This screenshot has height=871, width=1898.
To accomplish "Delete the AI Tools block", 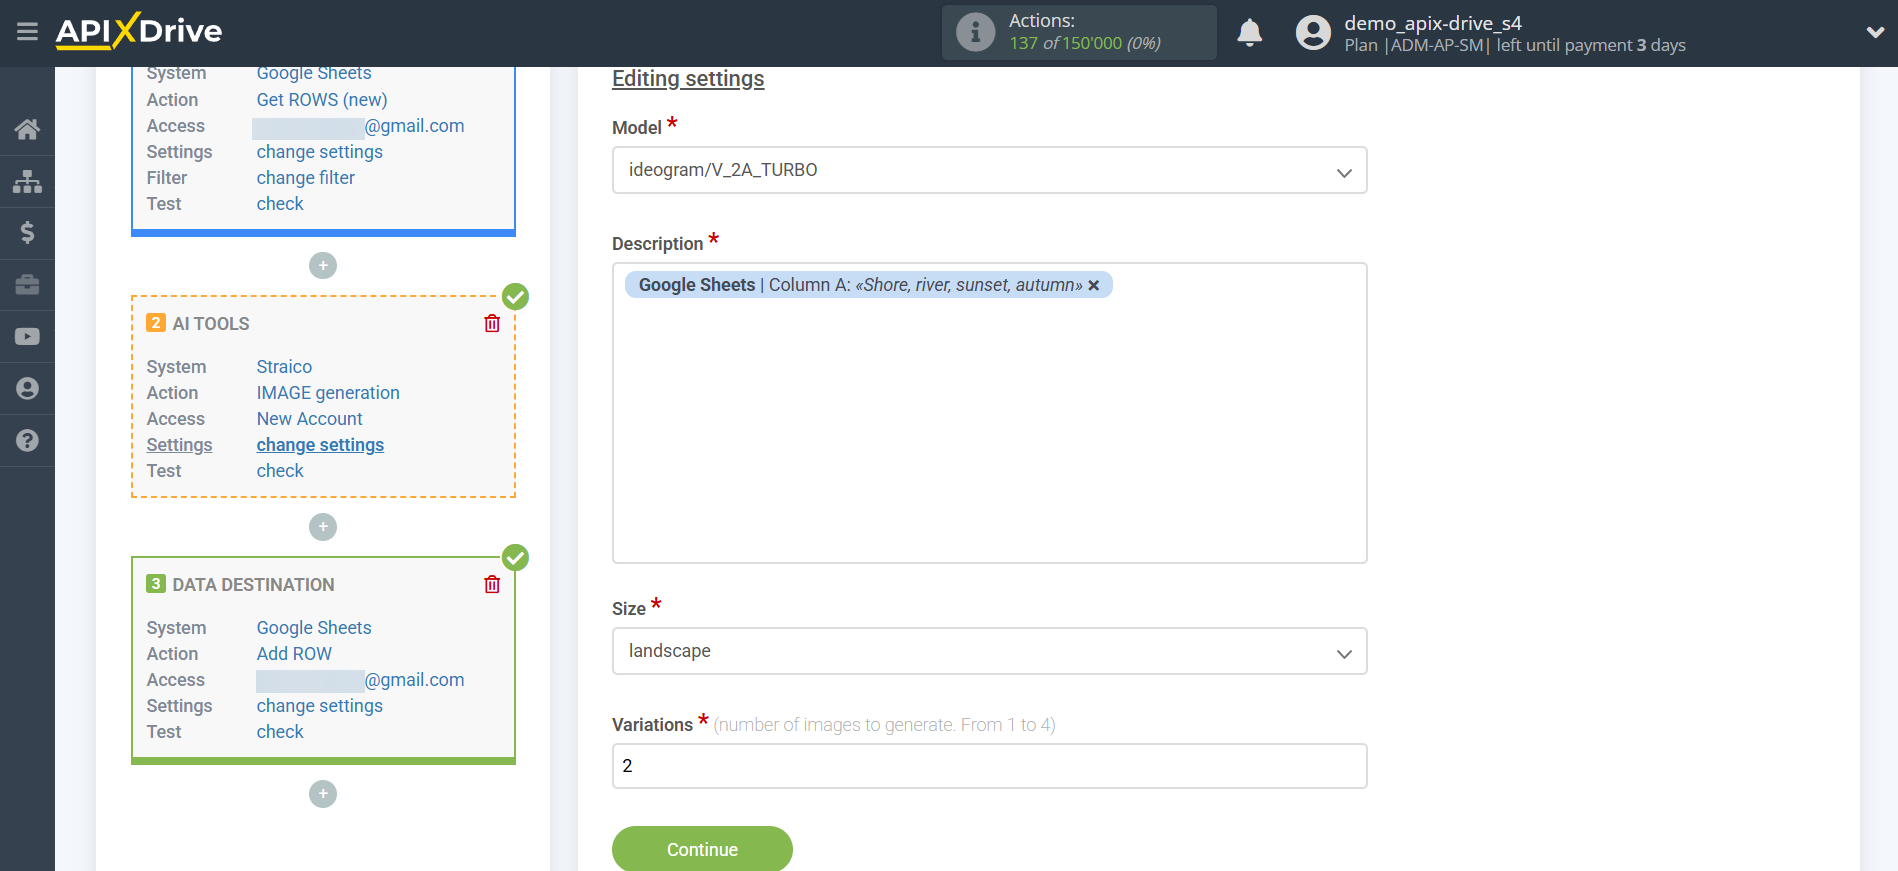I will pyautogui.click(x=492, y=323).
